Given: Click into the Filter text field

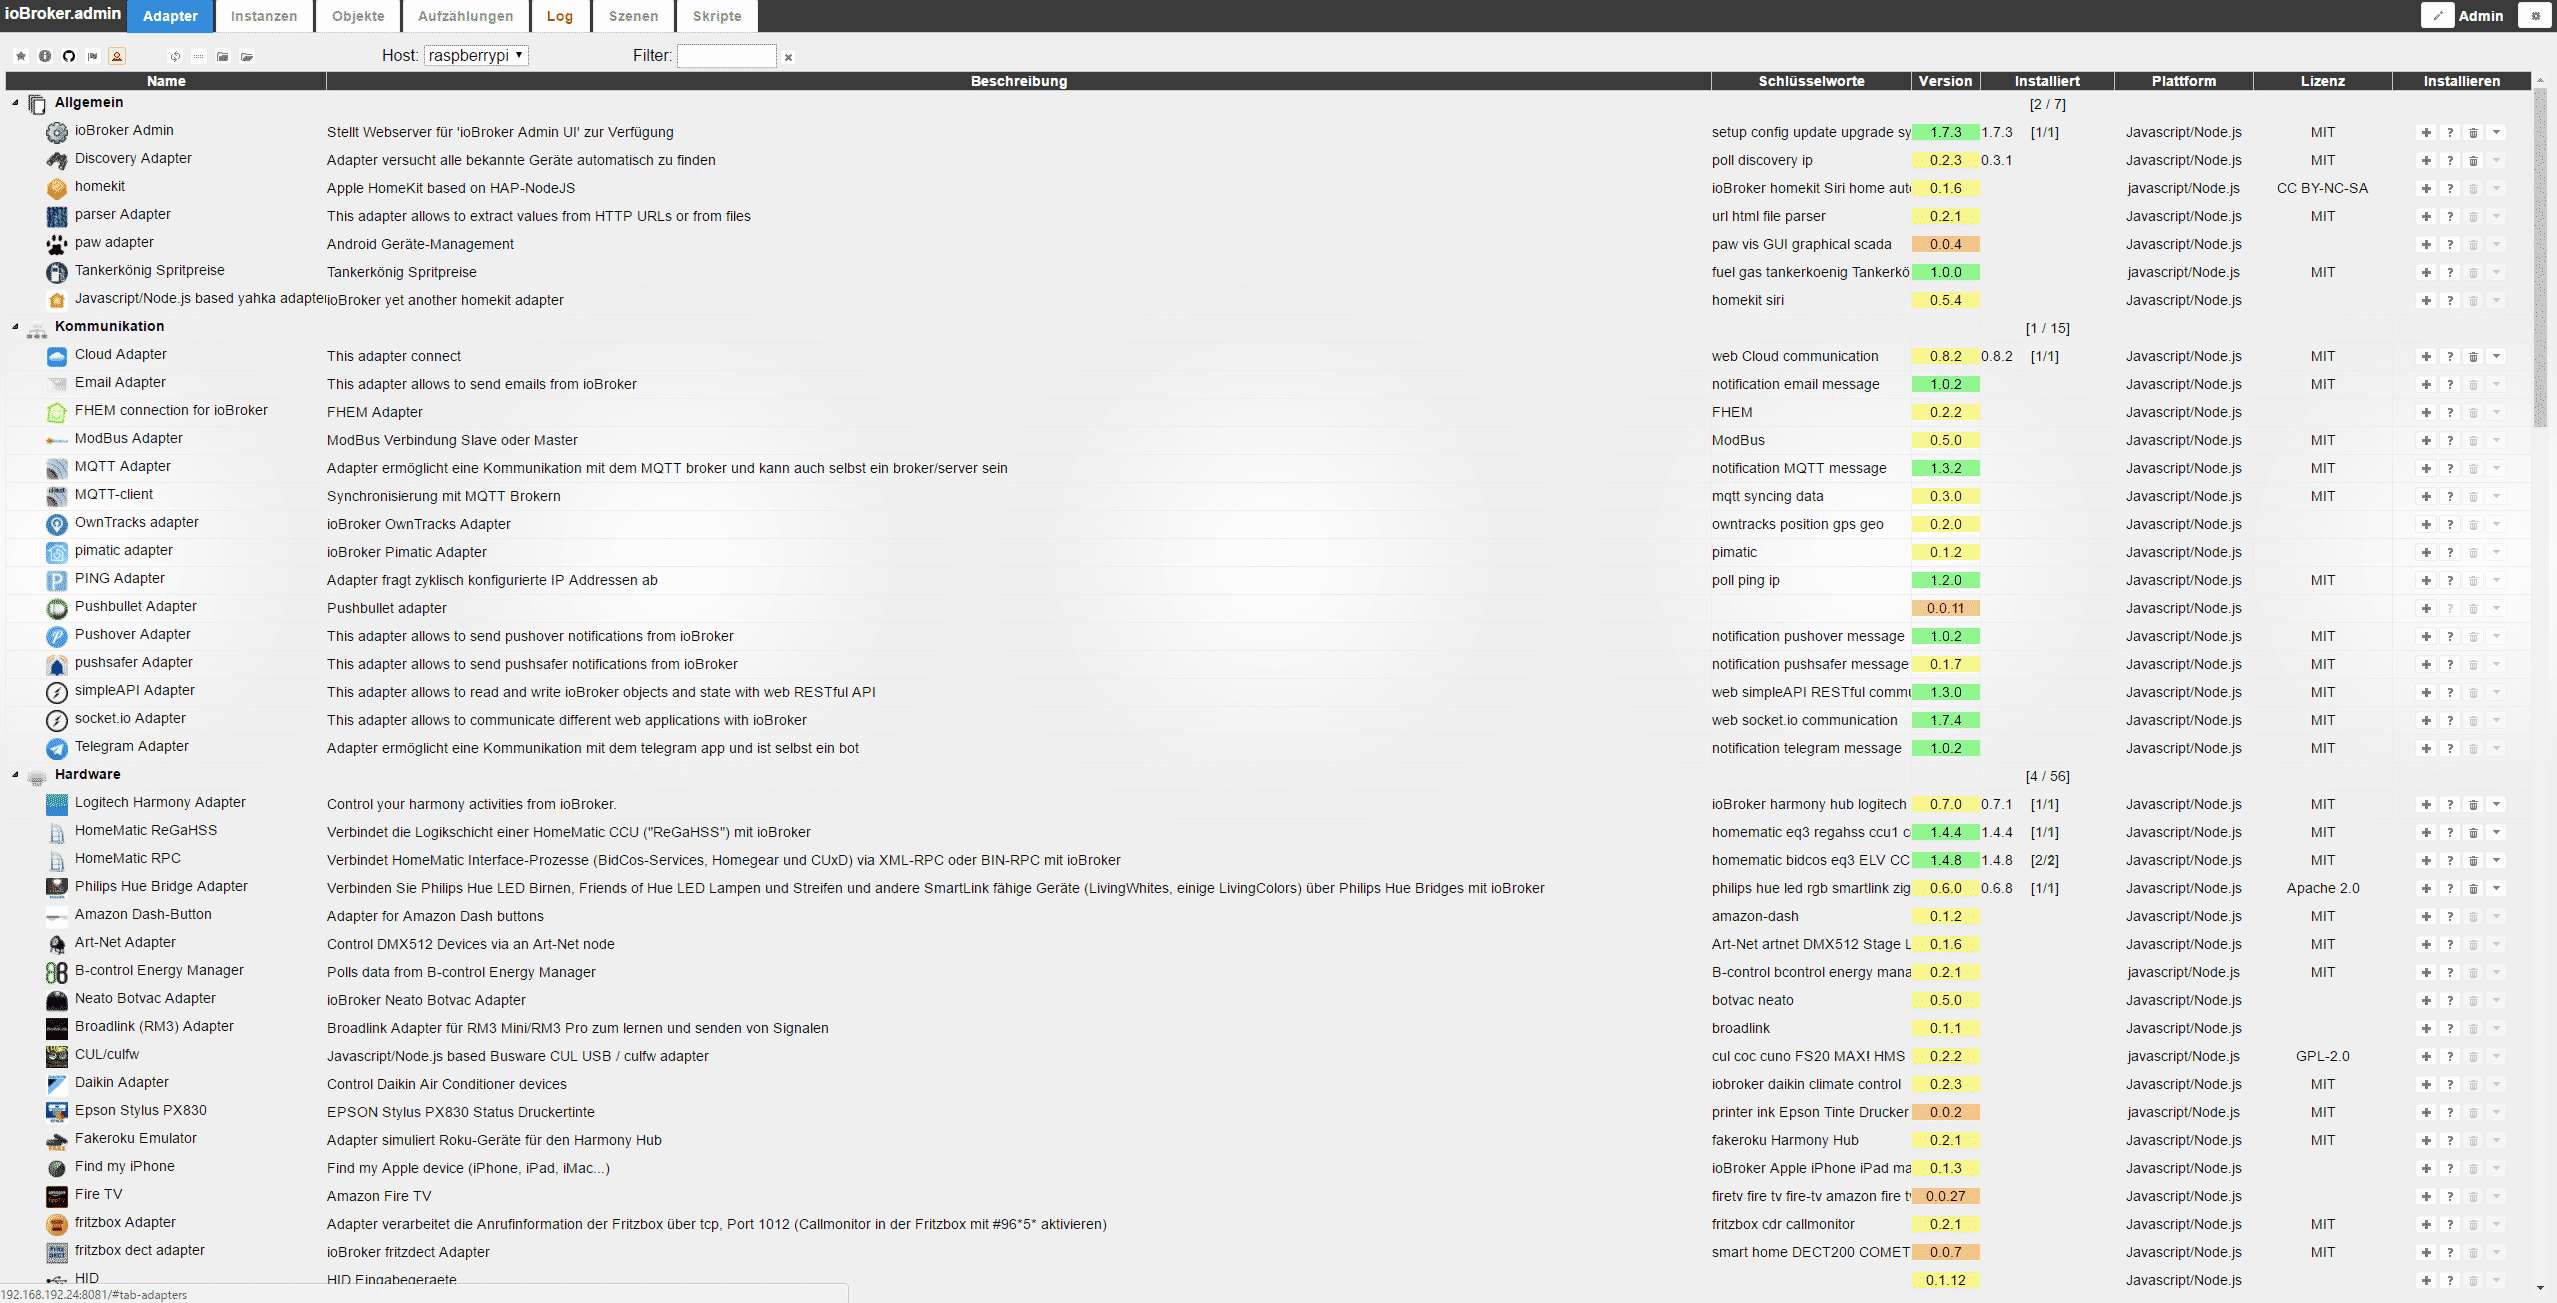Looking at the screenshot, I should (726, 56).
